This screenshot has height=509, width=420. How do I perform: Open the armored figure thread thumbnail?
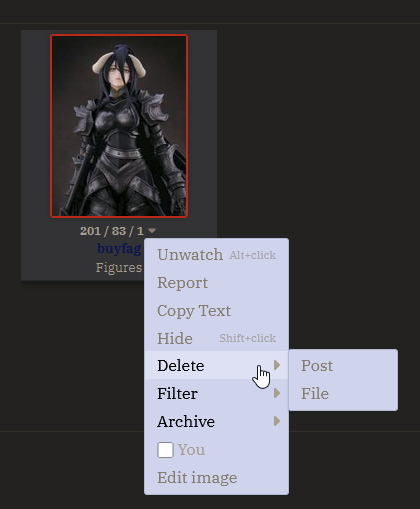tap(119, 126)
